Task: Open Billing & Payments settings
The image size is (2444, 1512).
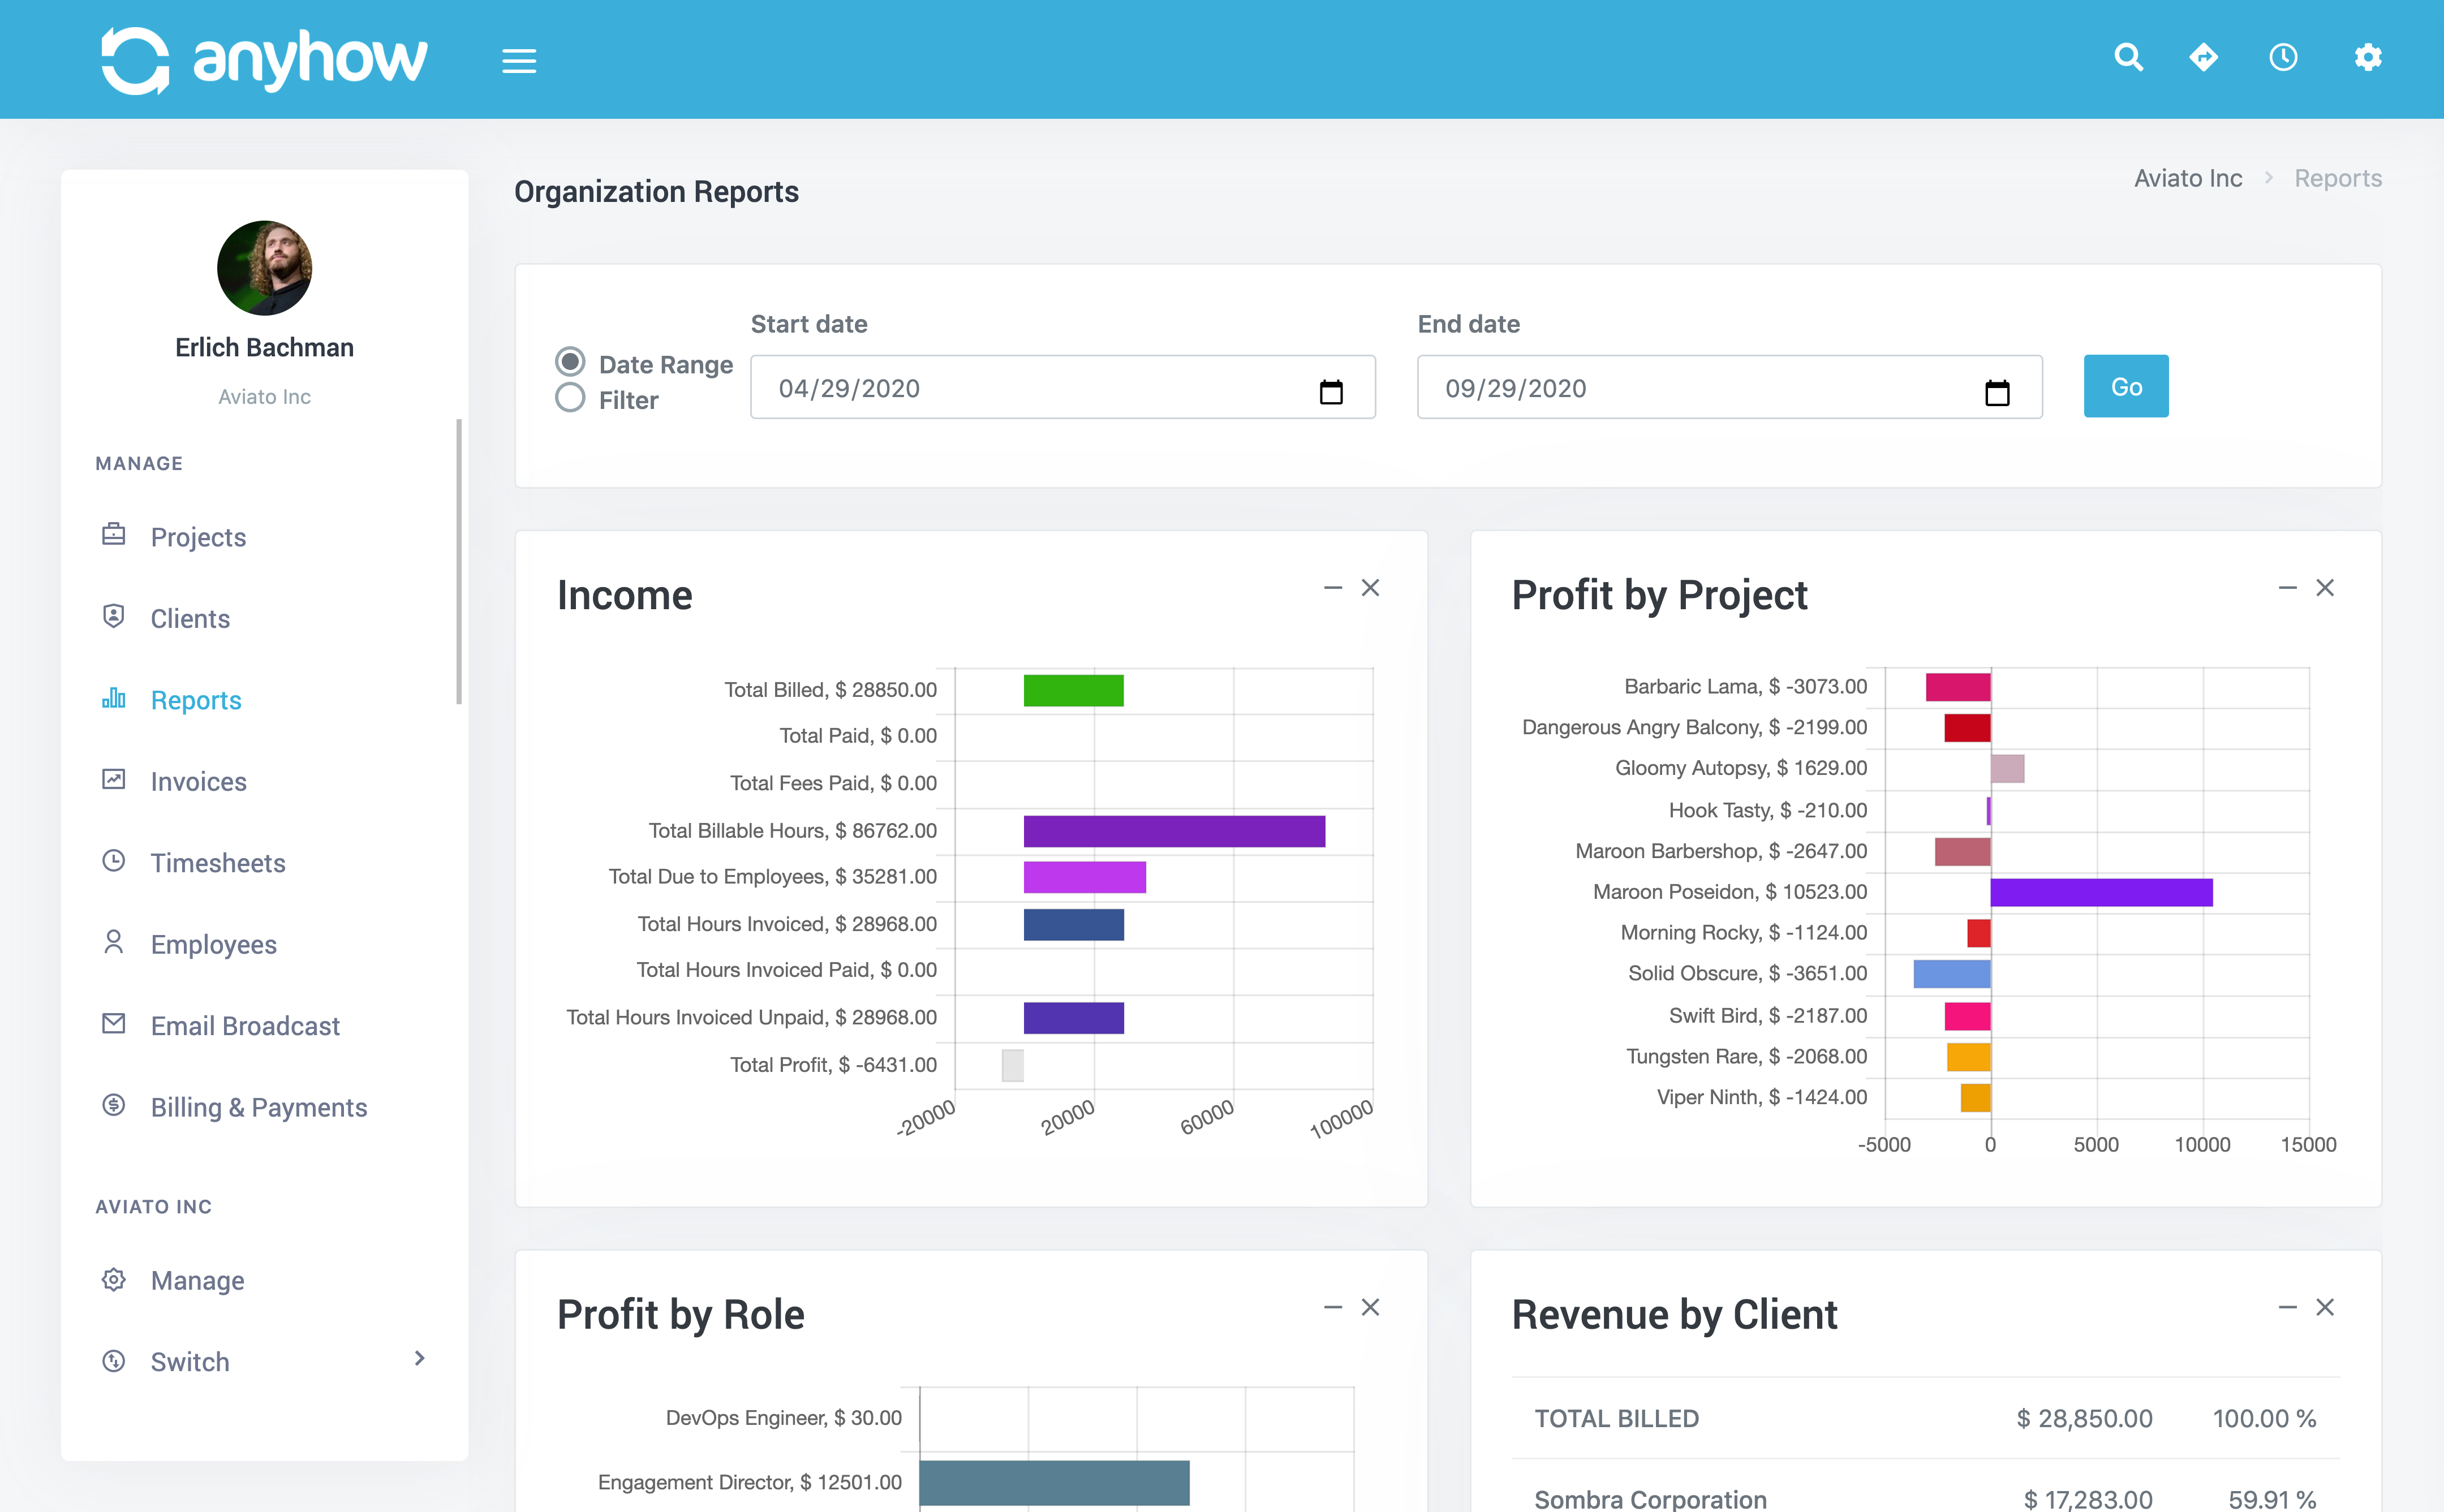Action: pos(258,1107)
